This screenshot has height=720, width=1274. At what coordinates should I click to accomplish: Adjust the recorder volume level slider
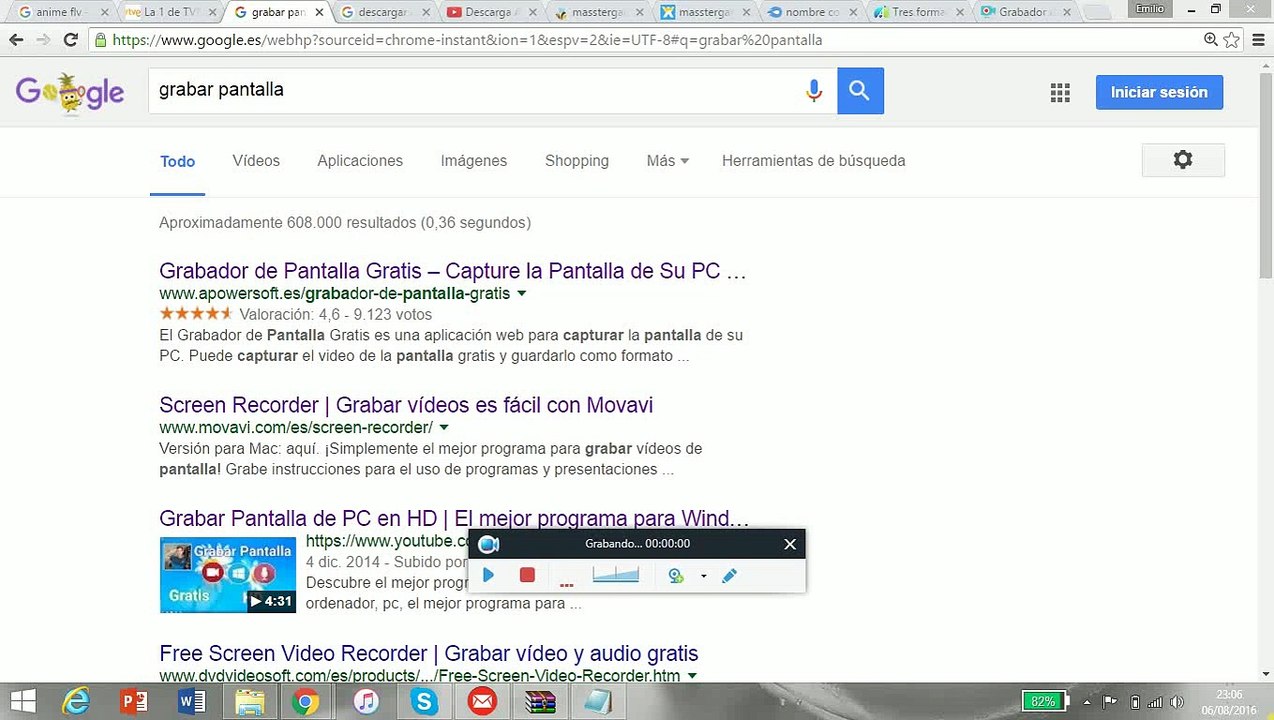pyautogui.click(x=615, y=575)
